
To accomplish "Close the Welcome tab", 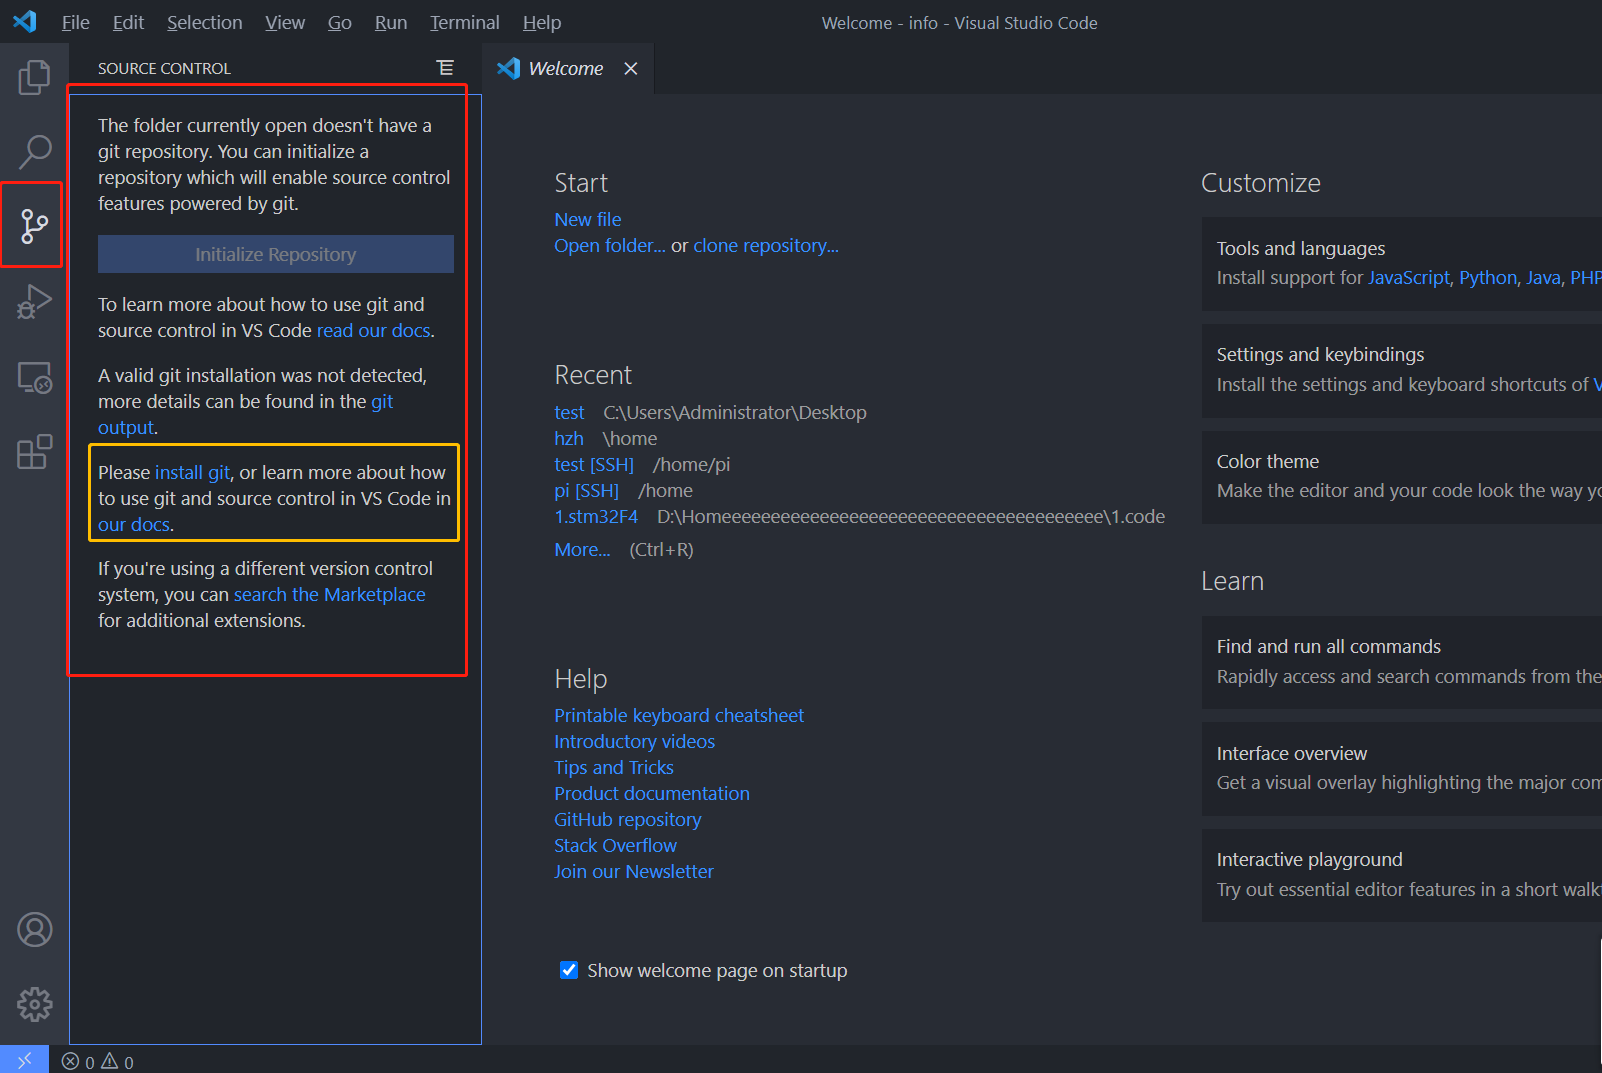I will pyautogui.click(x=630, y=68).
